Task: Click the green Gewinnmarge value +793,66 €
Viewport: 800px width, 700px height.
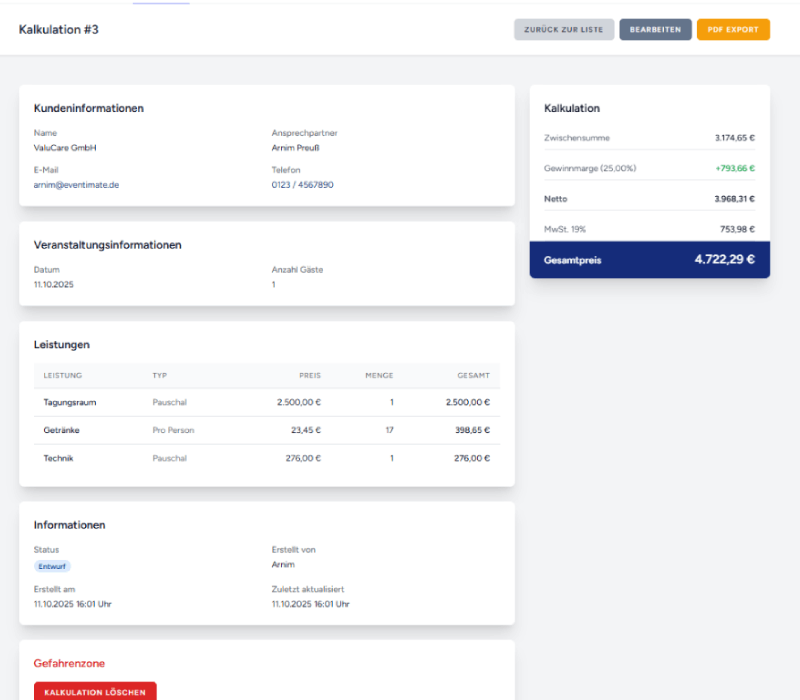Action: (734, 168)
